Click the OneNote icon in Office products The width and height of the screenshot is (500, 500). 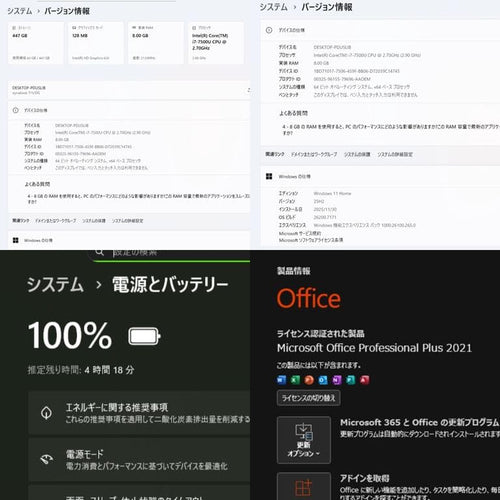[x=337, y=380]
